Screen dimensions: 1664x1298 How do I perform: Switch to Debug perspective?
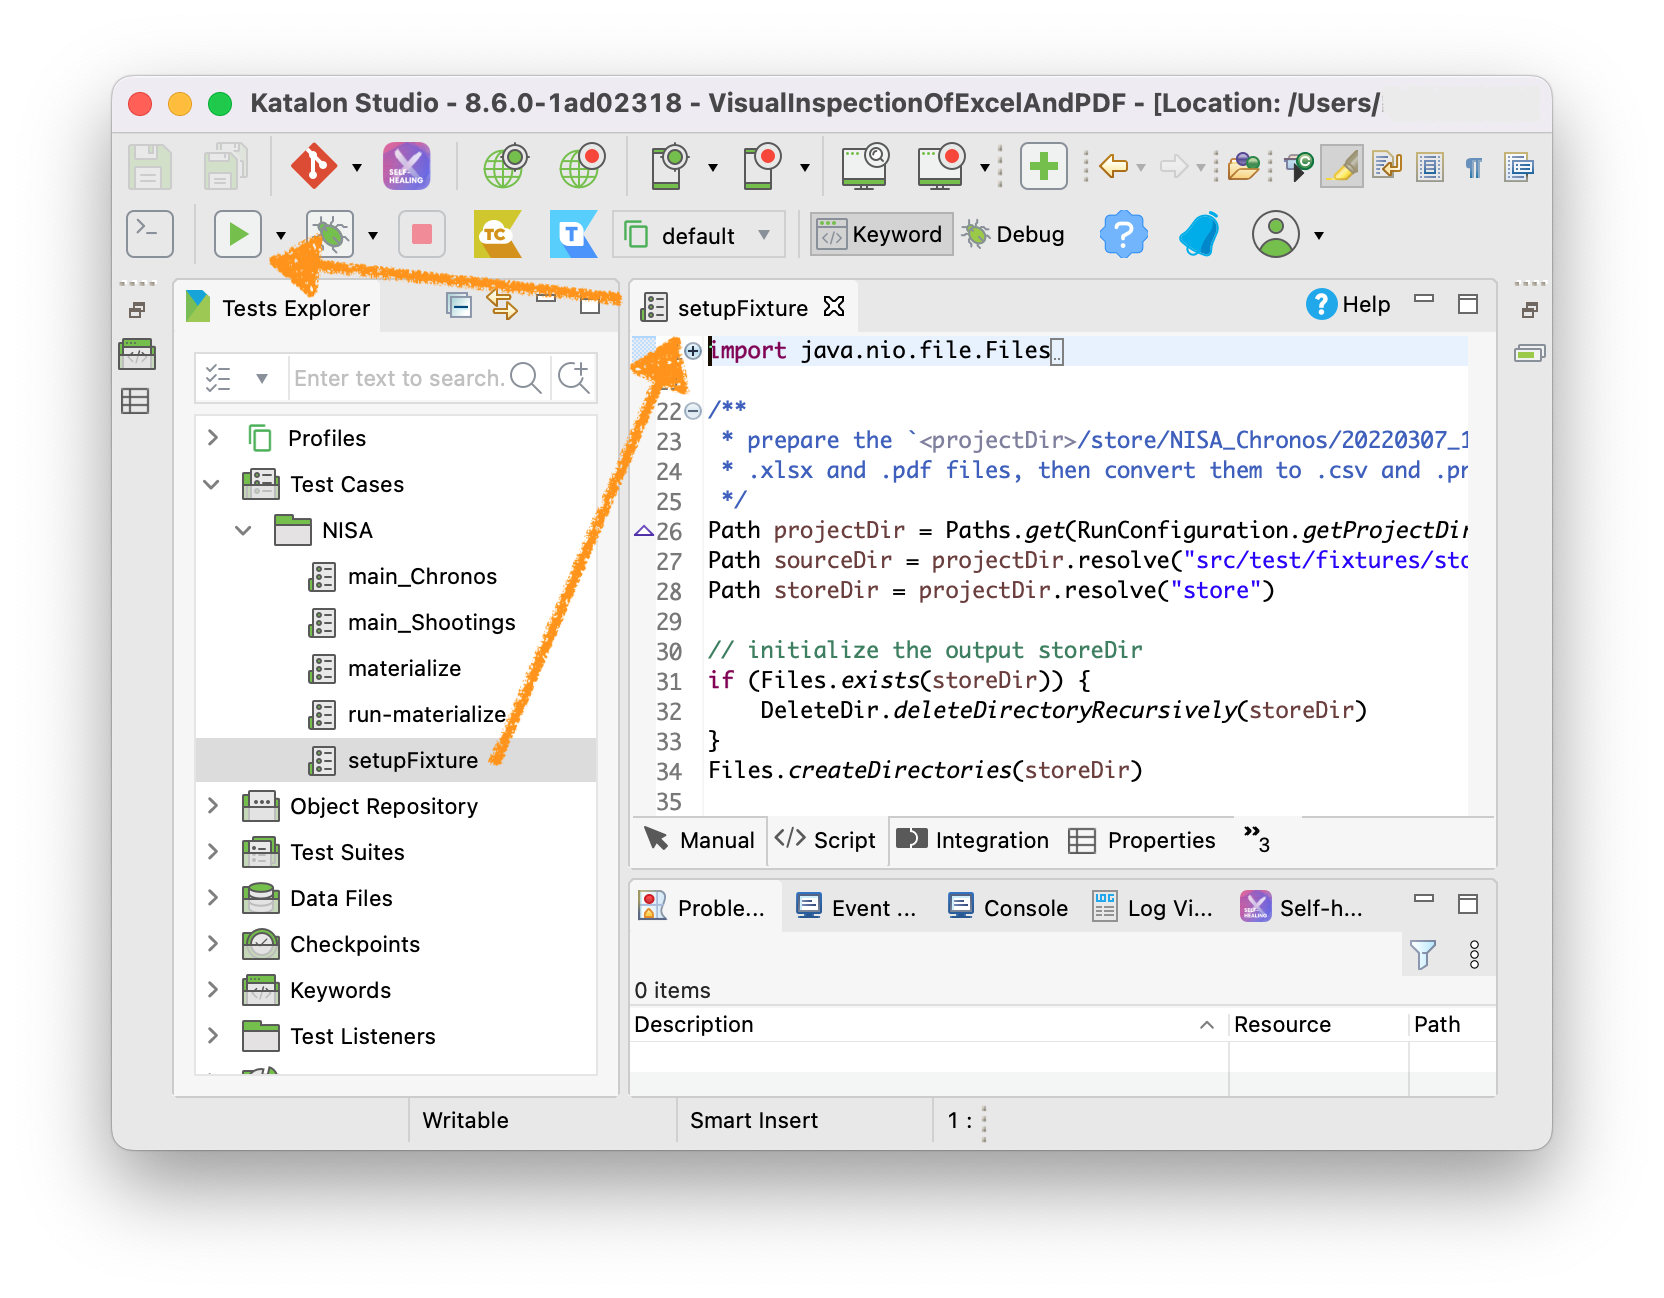pyautogui.click(x=1013, y=235)
